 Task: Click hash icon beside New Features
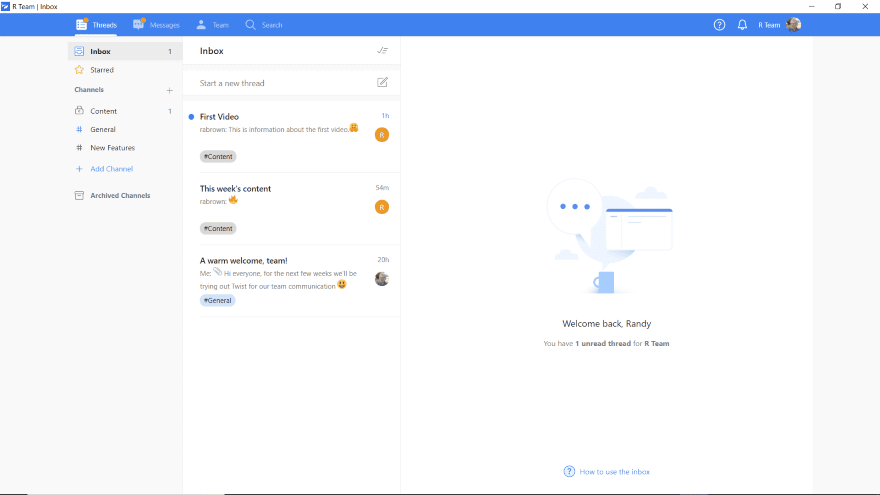click(79, 148)
